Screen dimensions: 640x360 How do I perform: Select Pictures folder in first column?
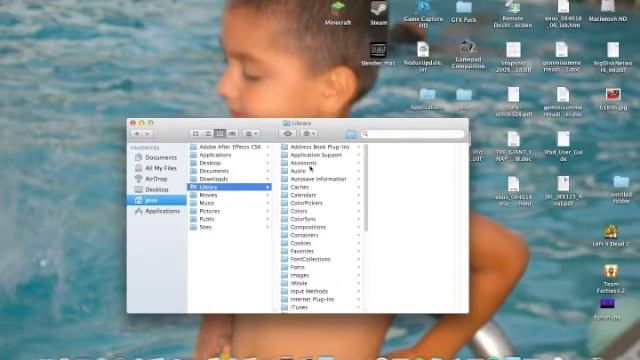coord(229,211)
